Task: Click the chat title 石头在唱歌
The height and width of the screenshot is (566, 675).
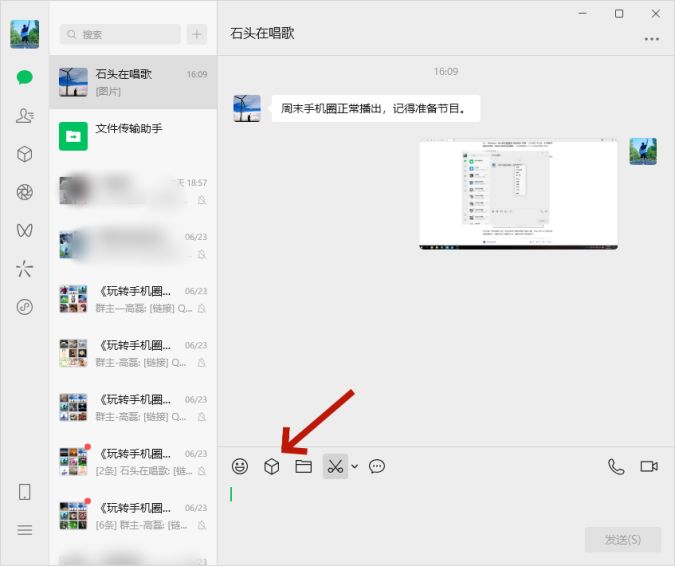Action: pyautogui.click(x=262, y=34)
